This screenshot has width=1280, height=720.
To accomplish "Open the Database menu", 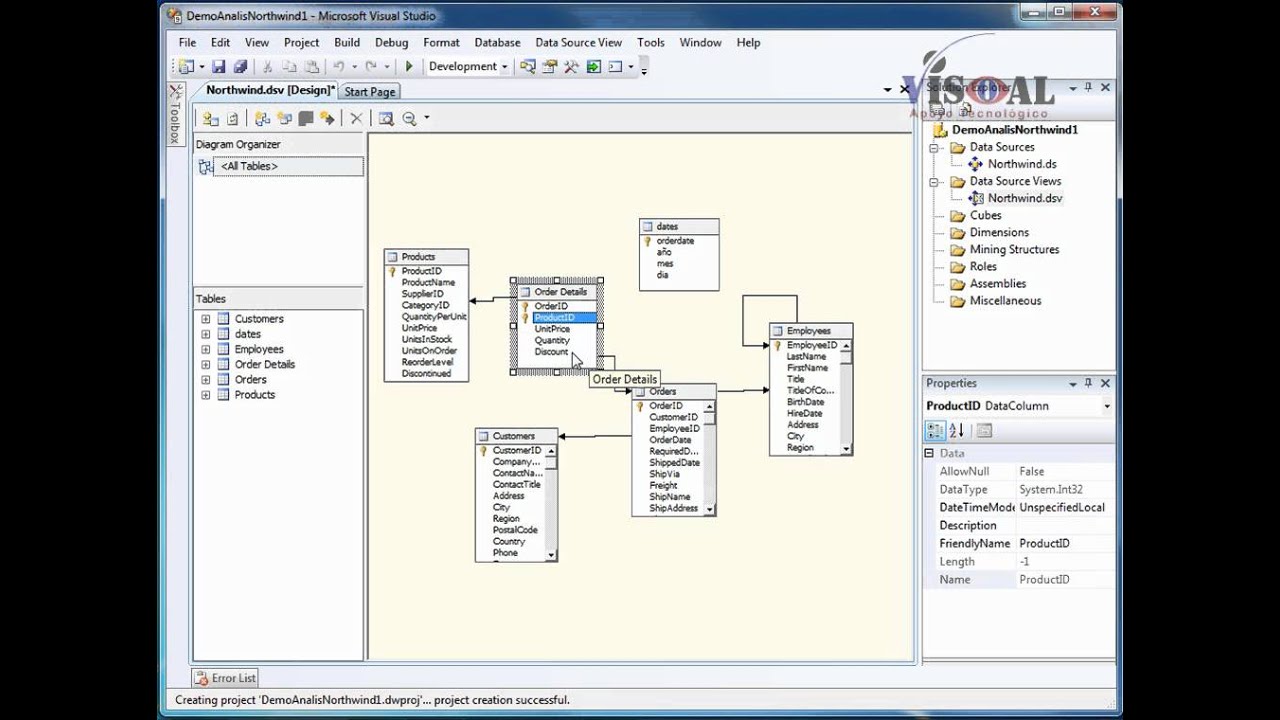I will [x=497, y=42].
